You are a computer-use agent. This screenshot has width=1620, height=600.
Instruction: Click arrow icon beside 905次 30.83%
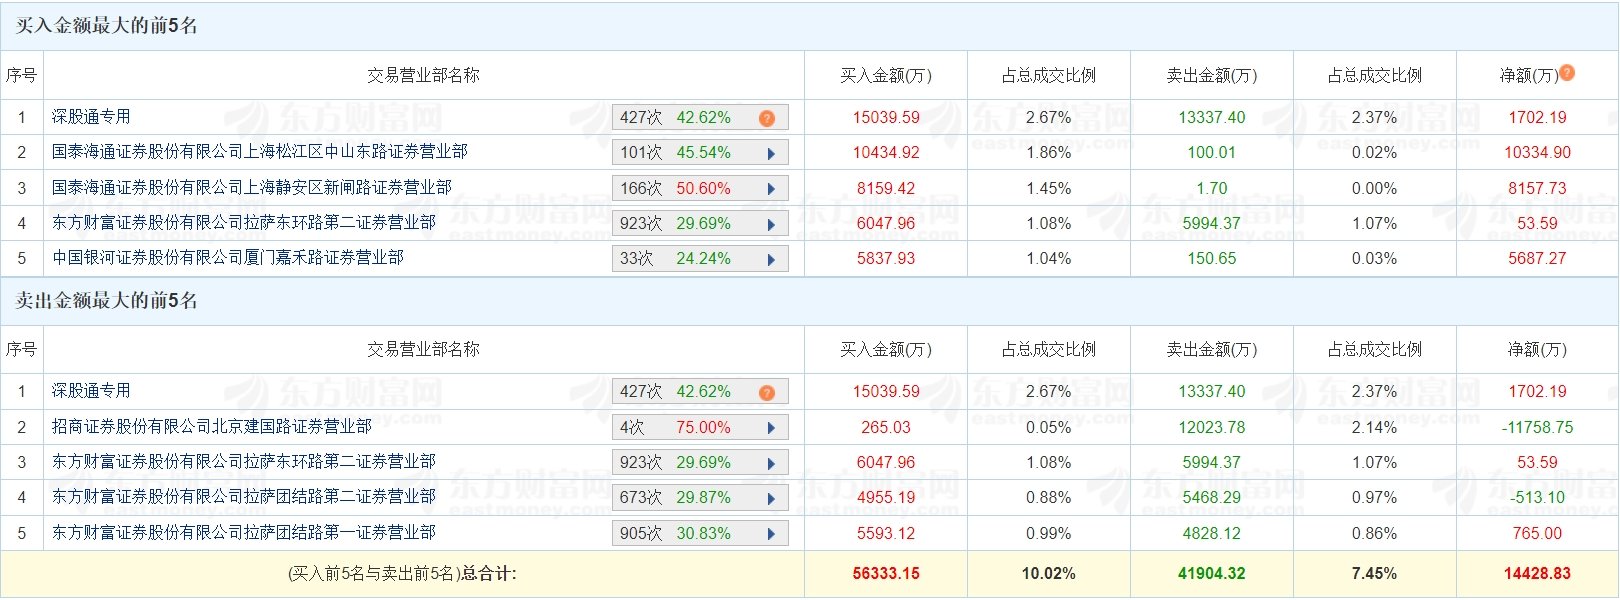tap(771, 534)
